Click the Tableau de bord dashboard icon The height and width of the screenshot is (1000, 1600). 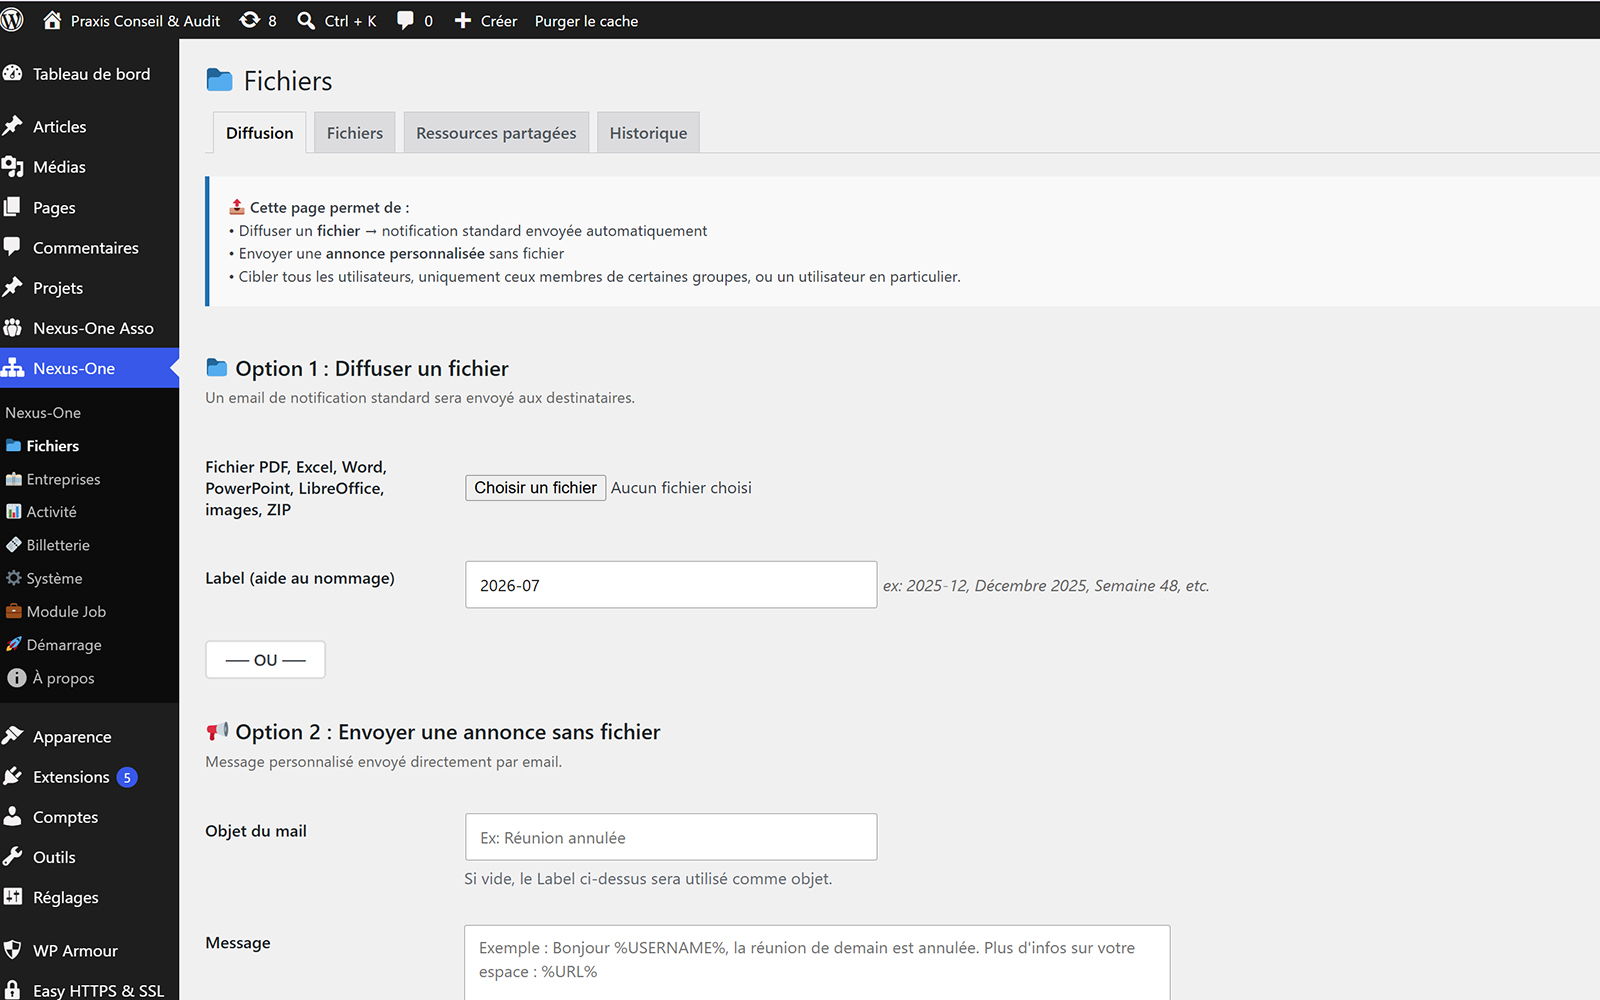pos(13,73)
